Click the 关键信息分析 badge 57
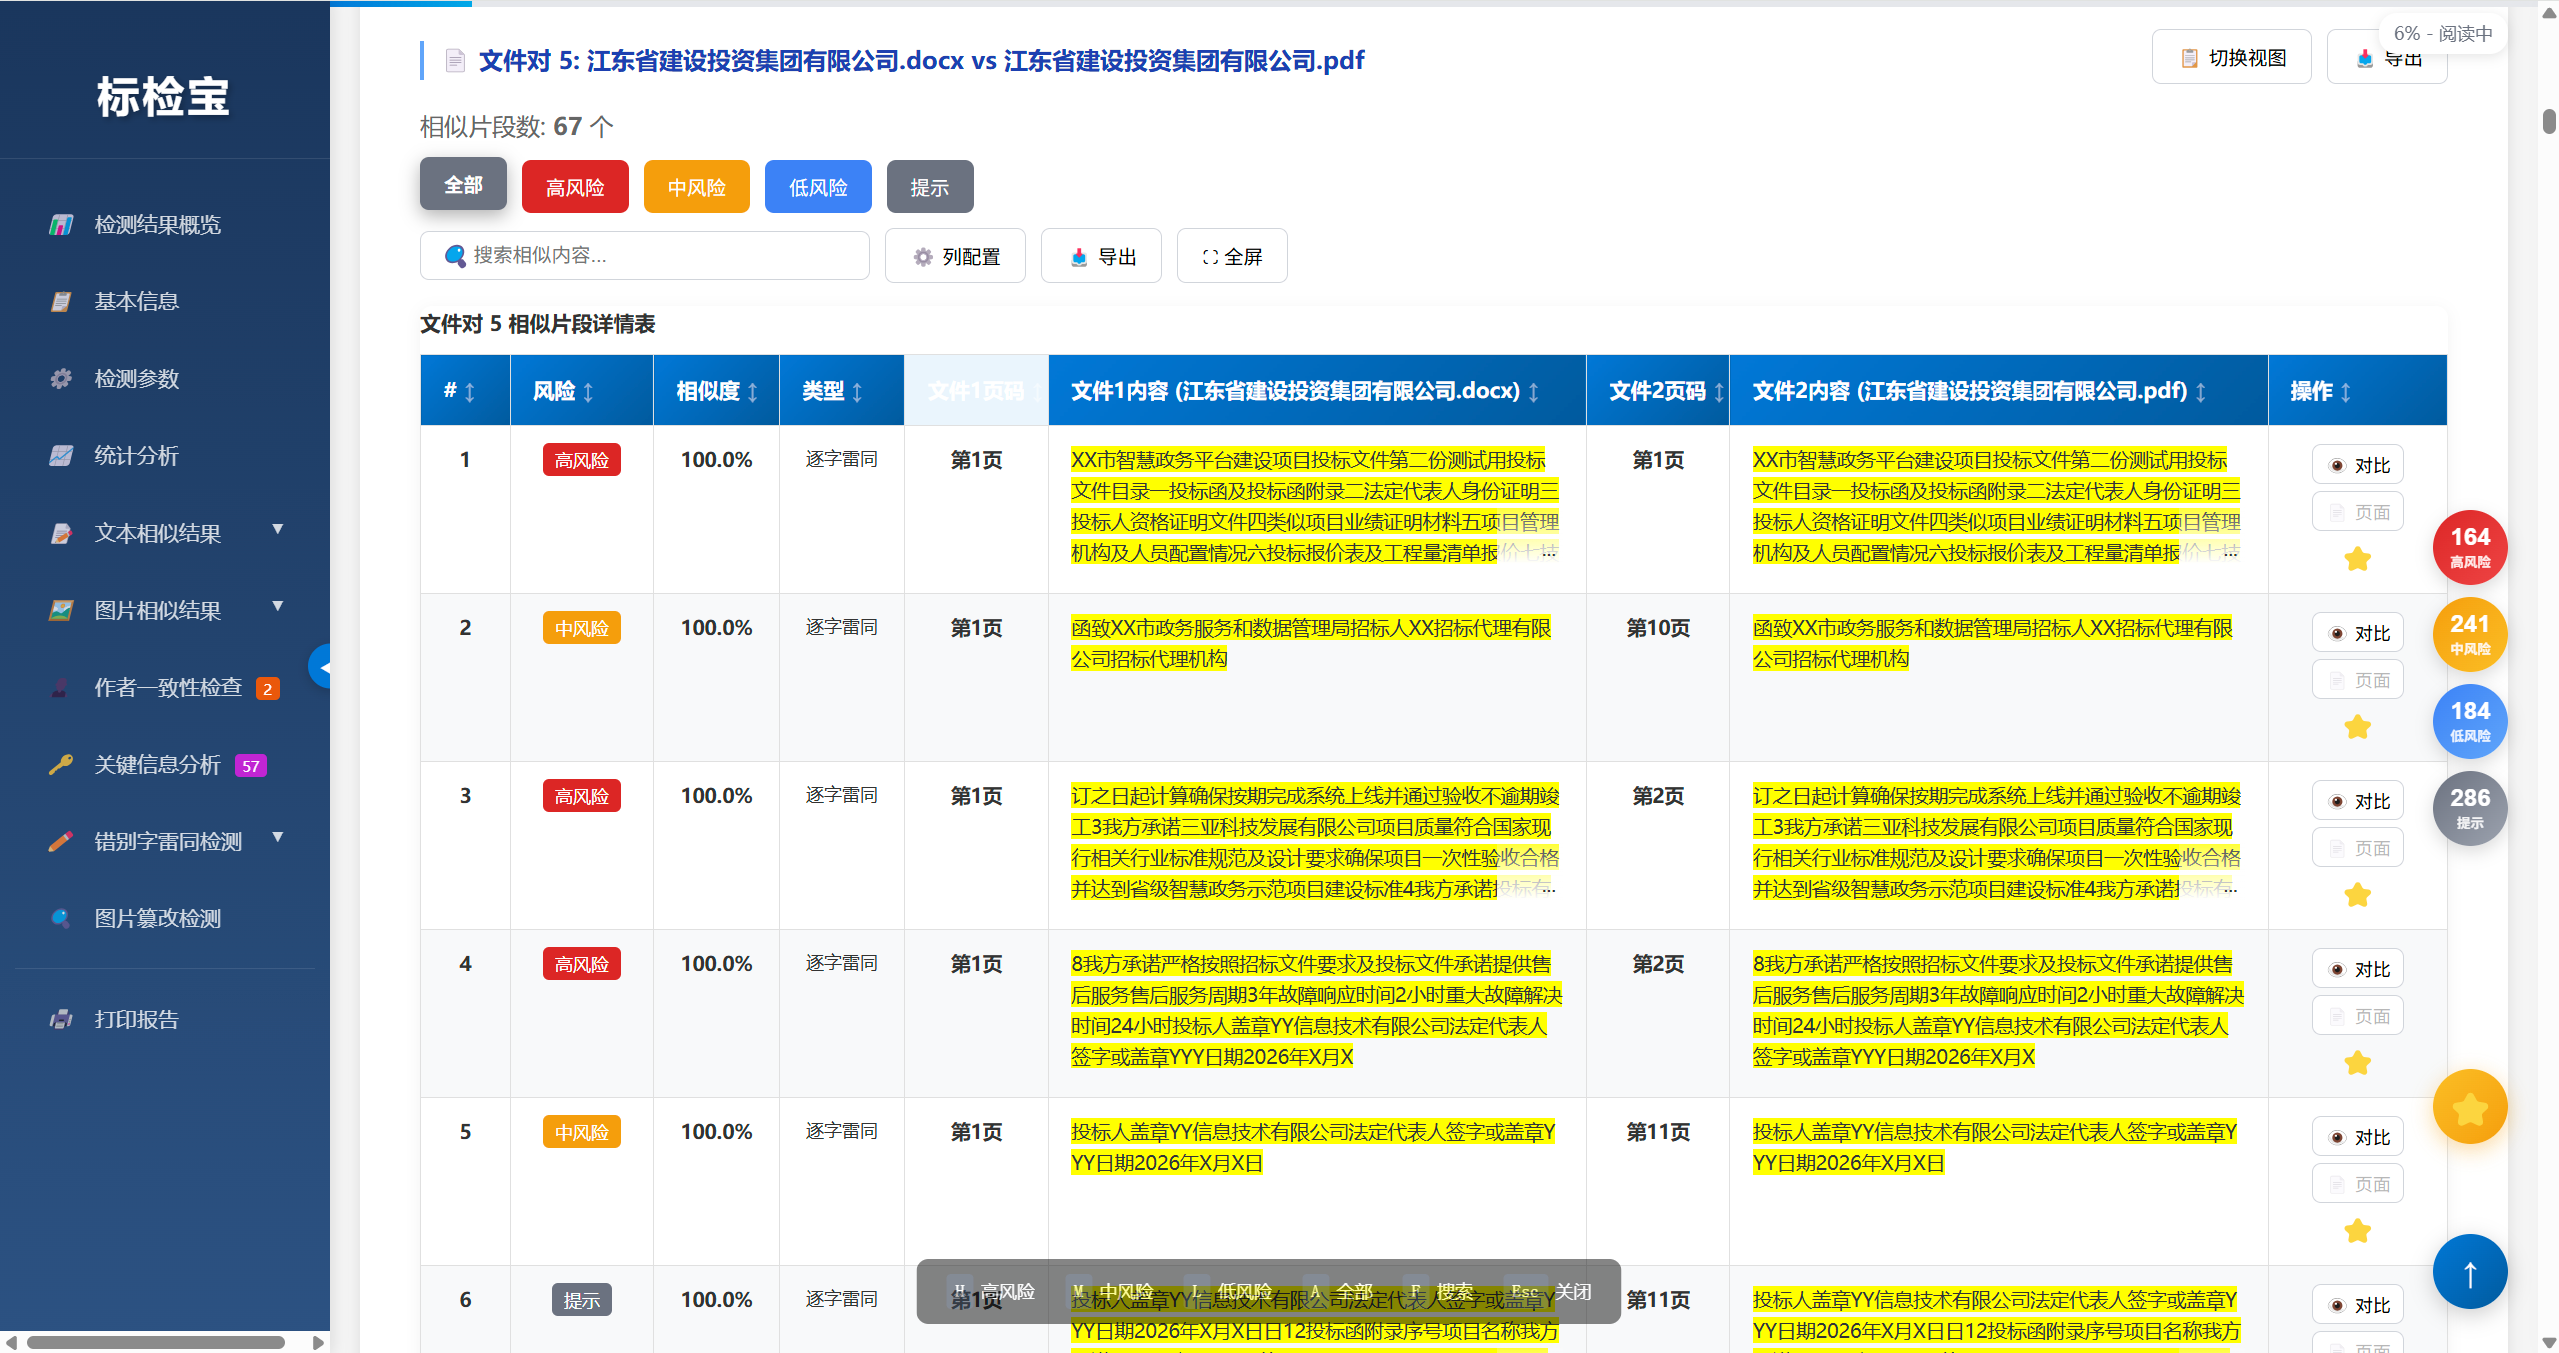Image resolution: width=2559 pixels, height=1353 pixels. tap(251, 766)
